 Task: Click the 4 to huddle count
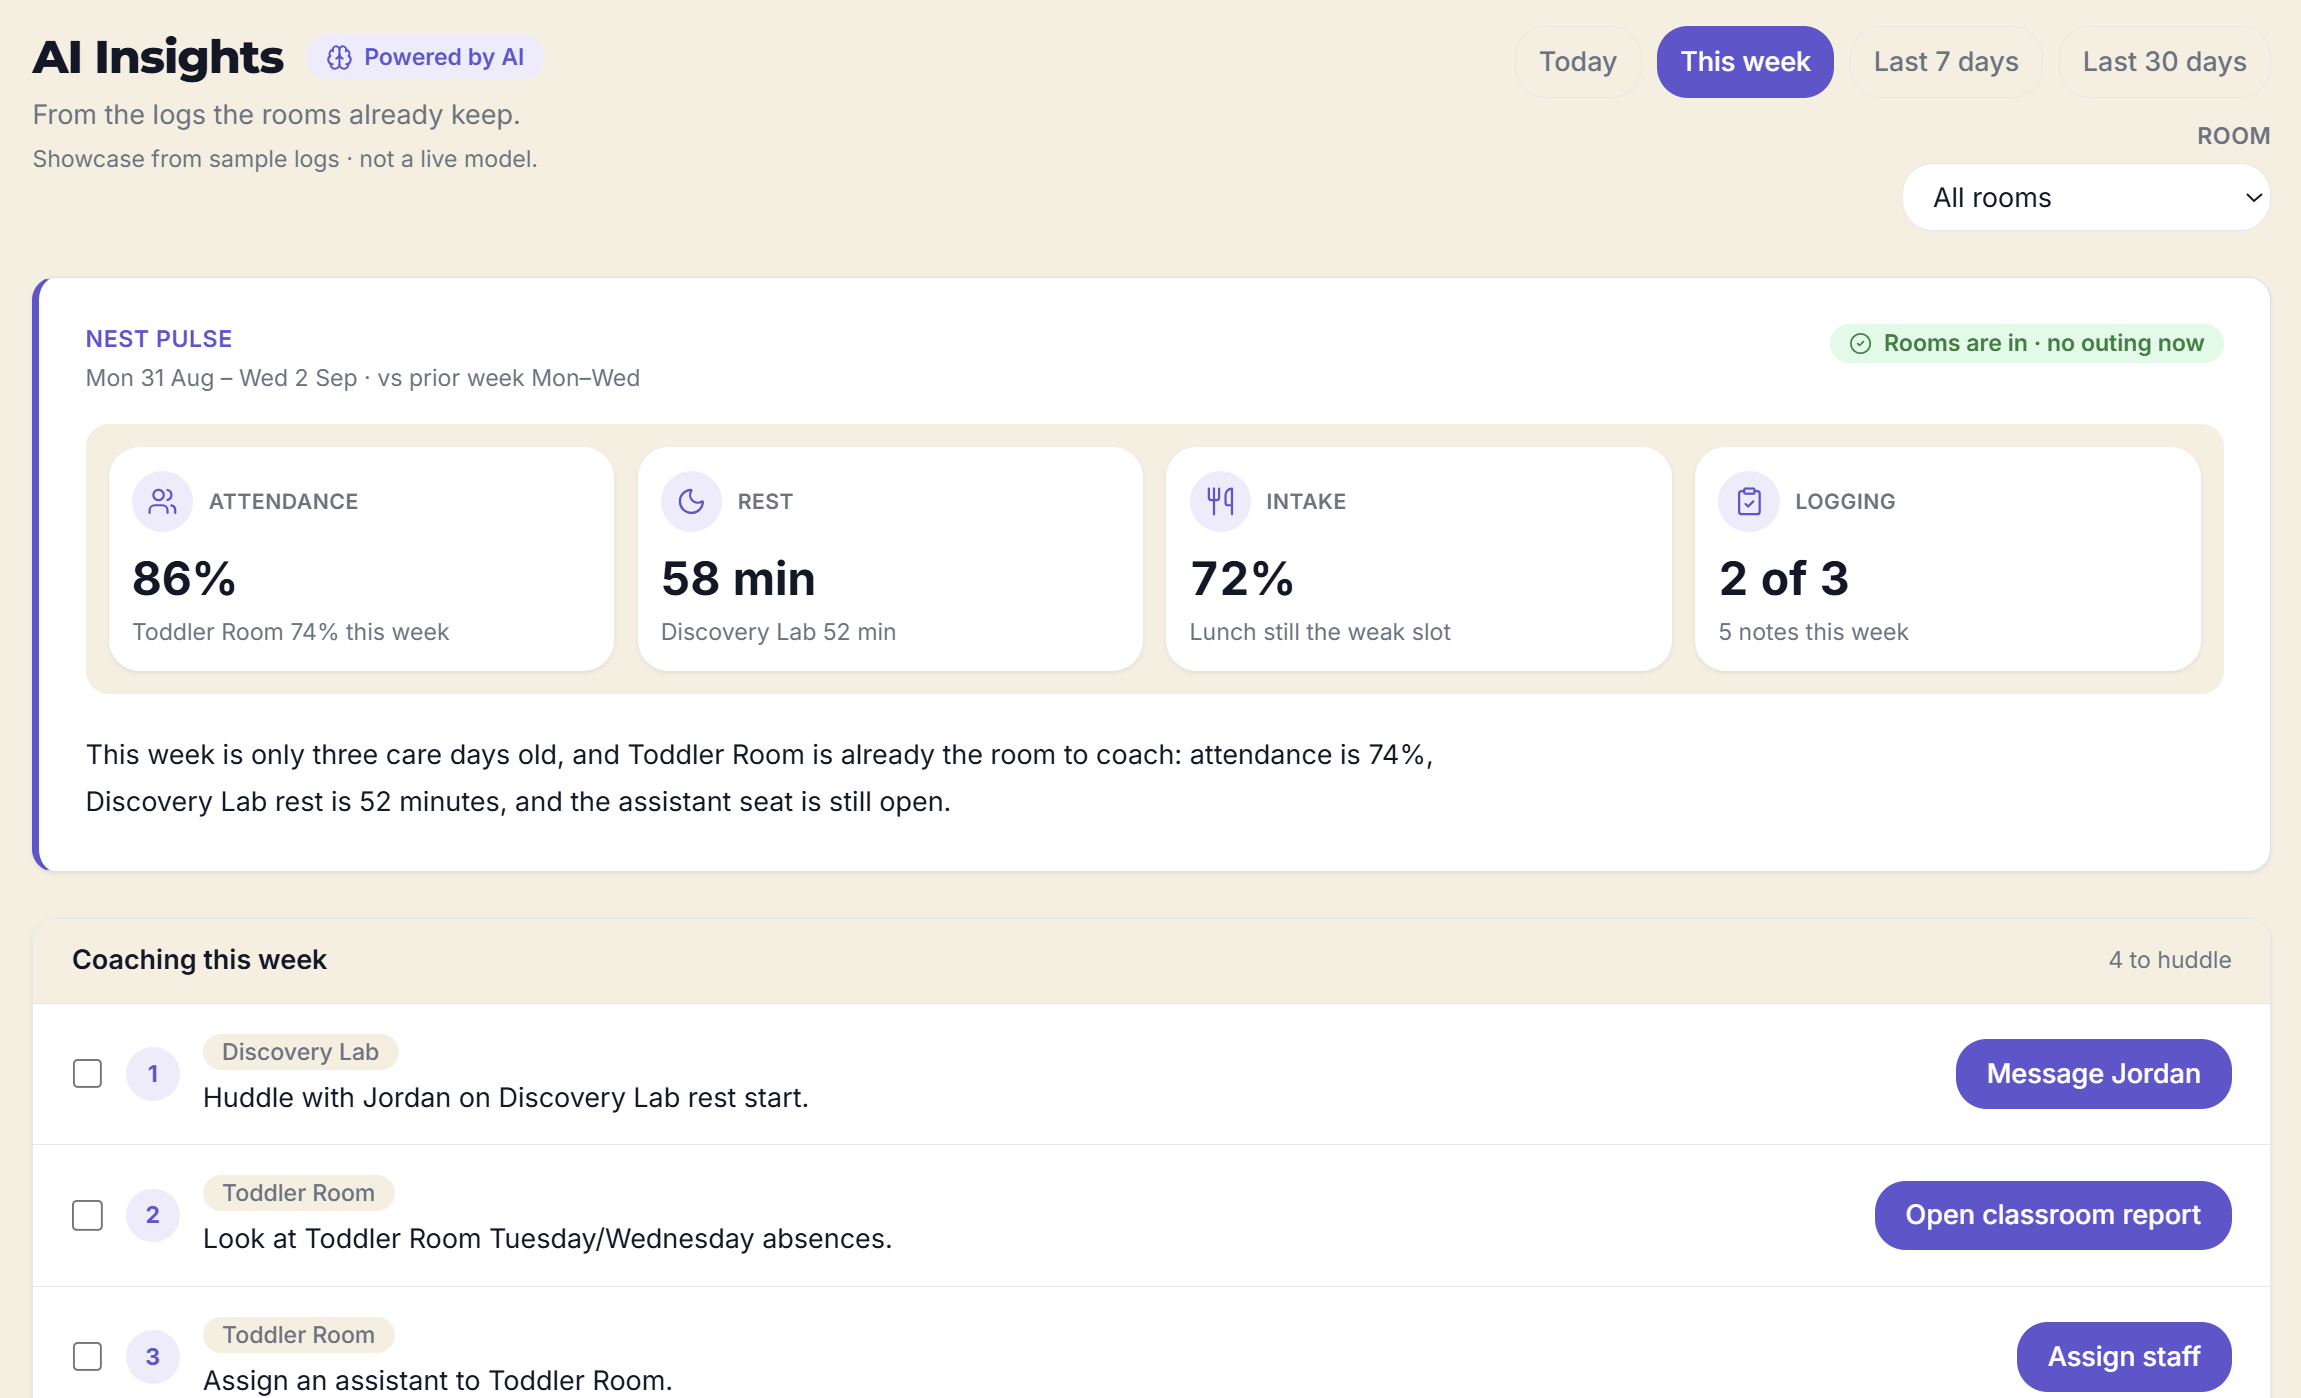coord(2170,960)
